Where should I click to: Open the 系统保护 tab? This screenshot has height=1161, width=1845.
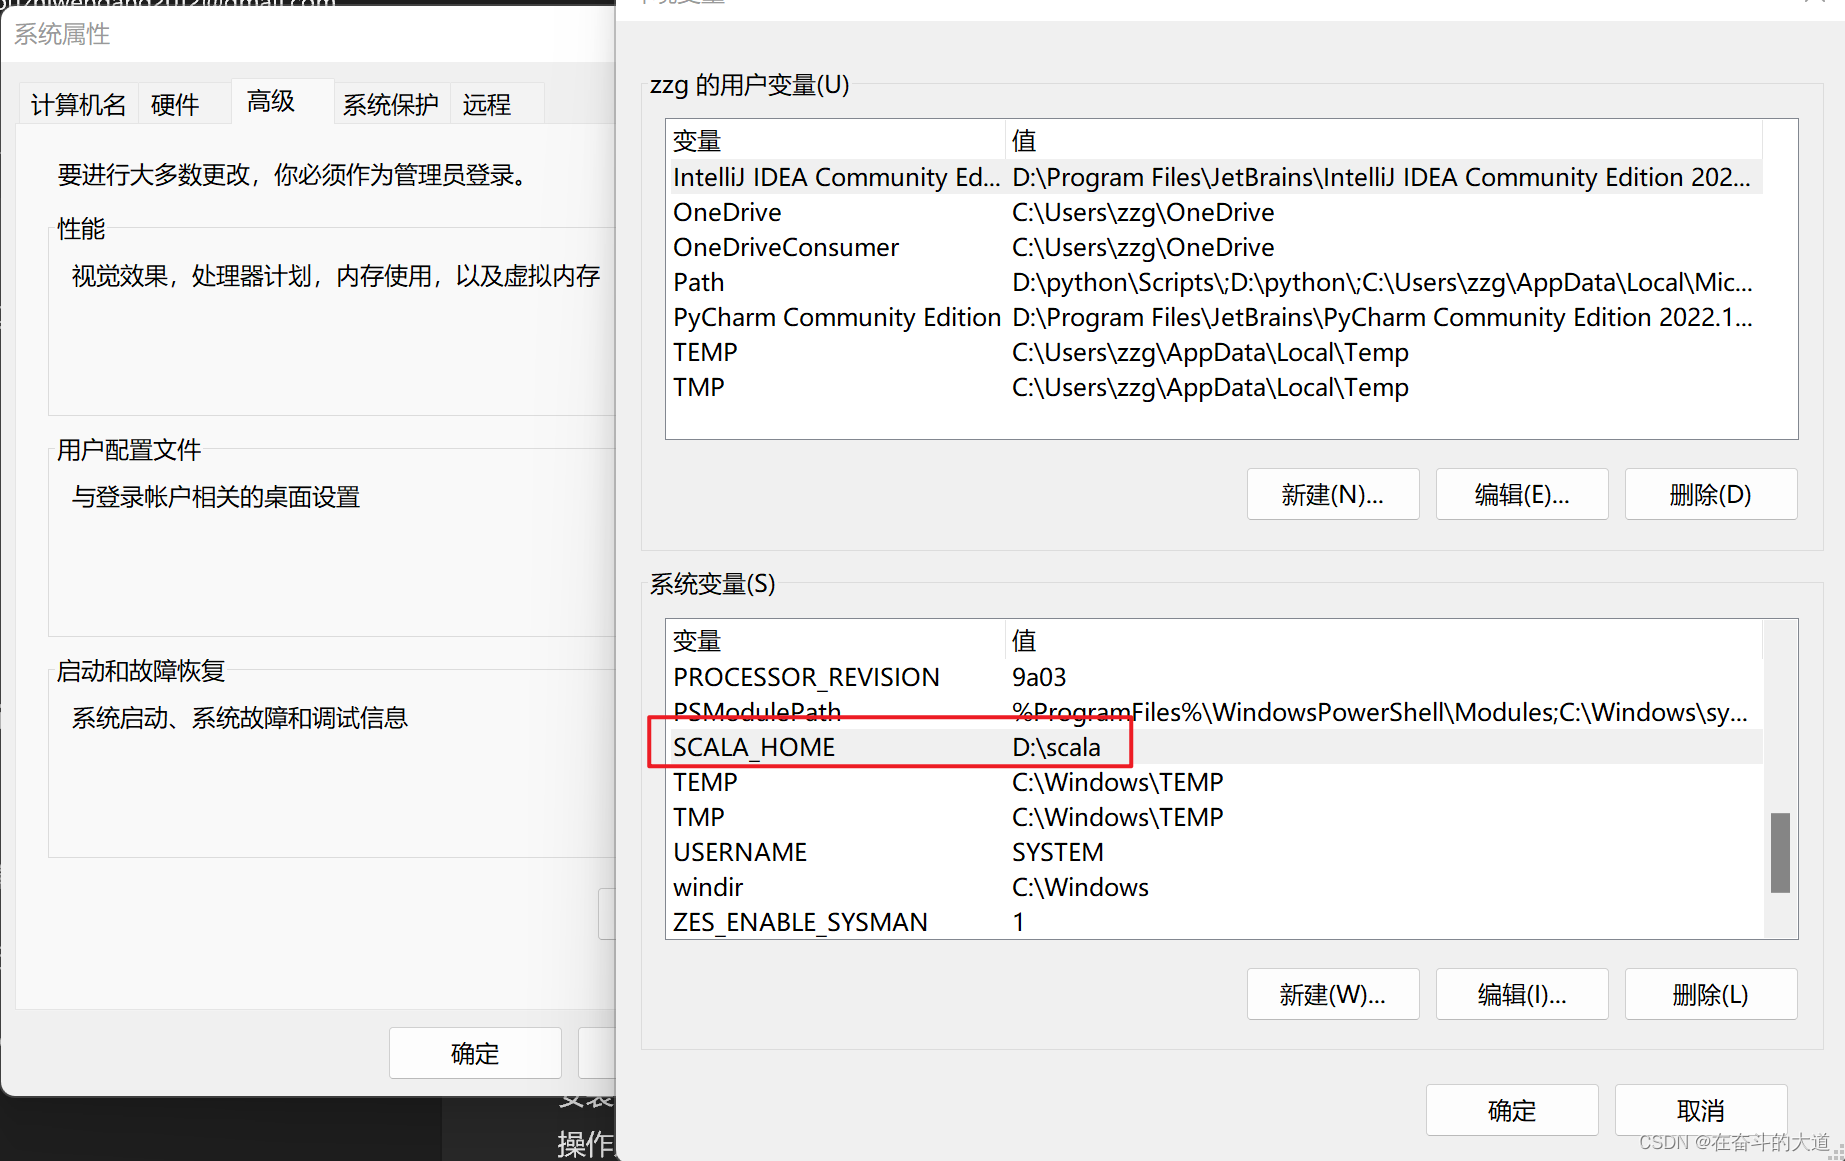[391, 103]
